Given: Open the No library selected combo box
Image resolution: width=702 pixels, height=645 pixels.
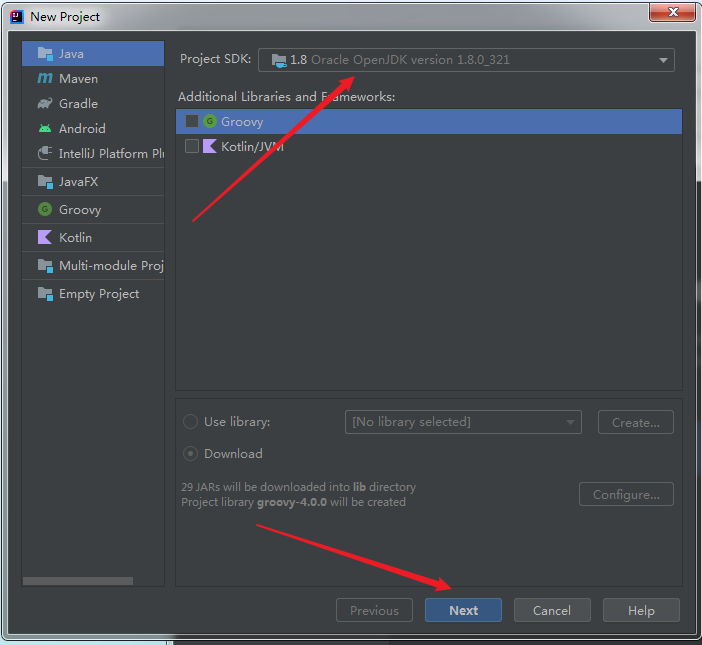Looking at the screenshot, I should pos(463,422).
